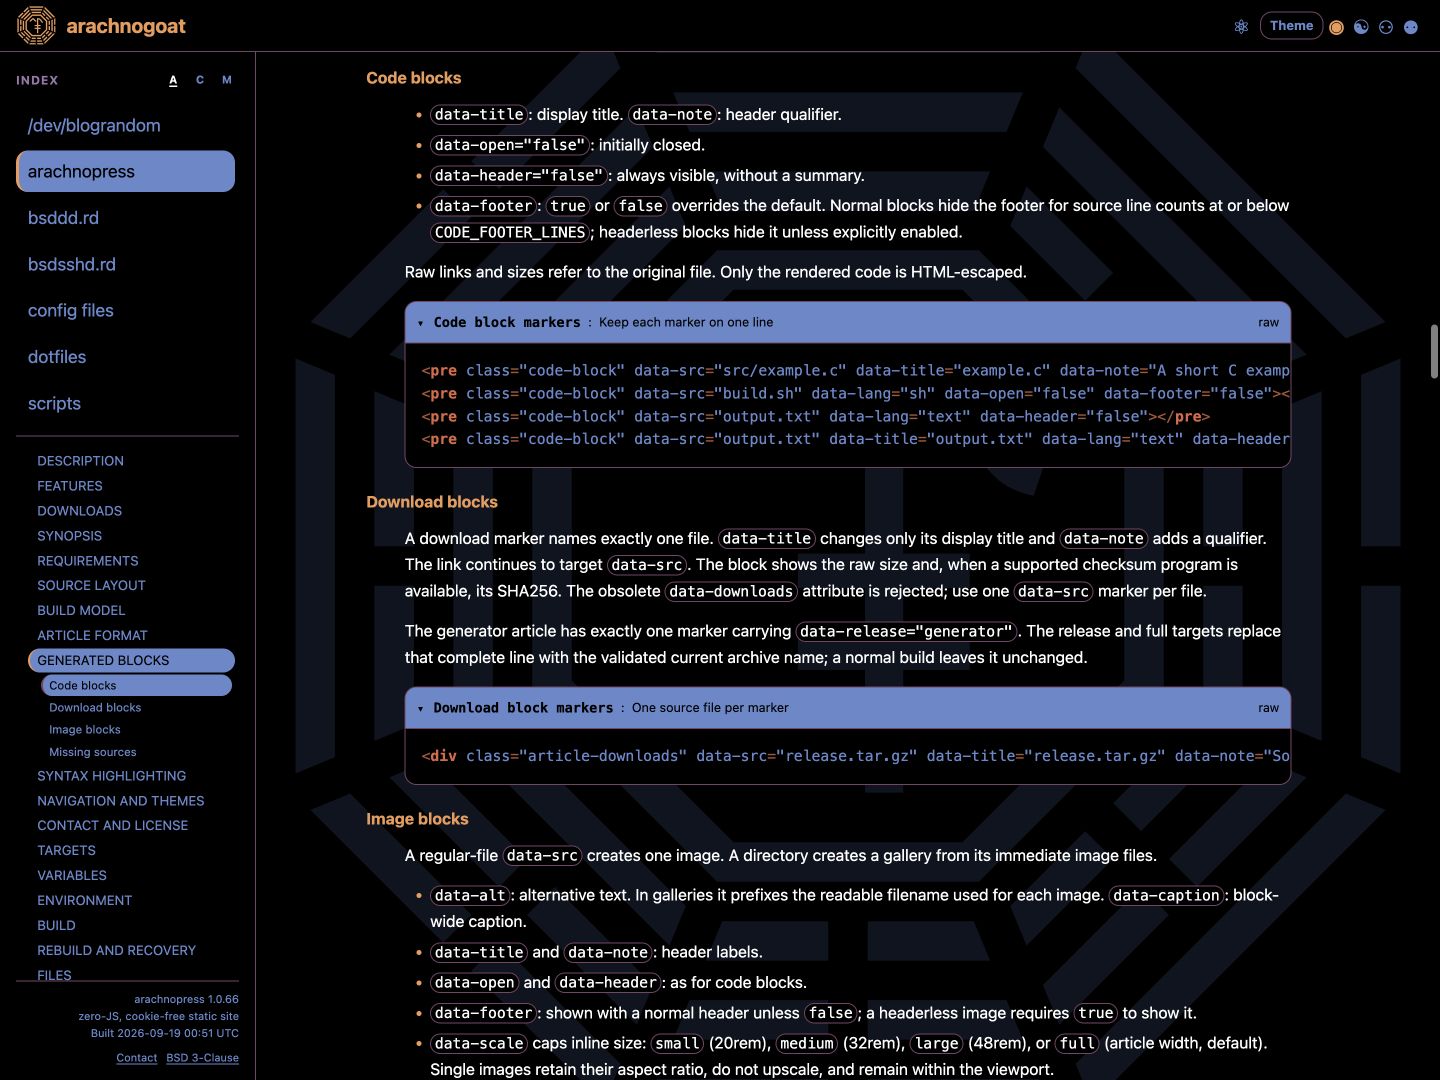This screenshot has height=1080, width=1440.
Task: Open the BSD 3-Clause license link
Action: click(202, 1058)
